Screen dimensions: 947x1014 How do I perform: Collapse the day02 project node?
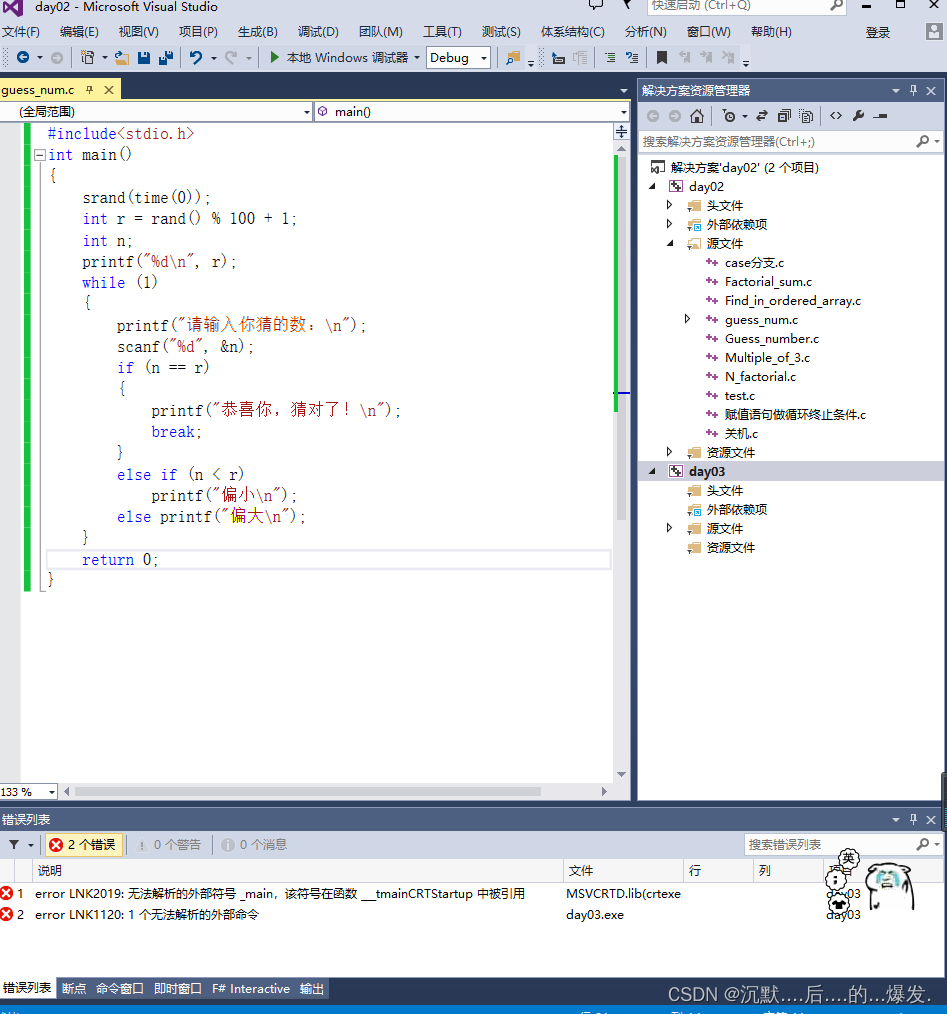652,186
